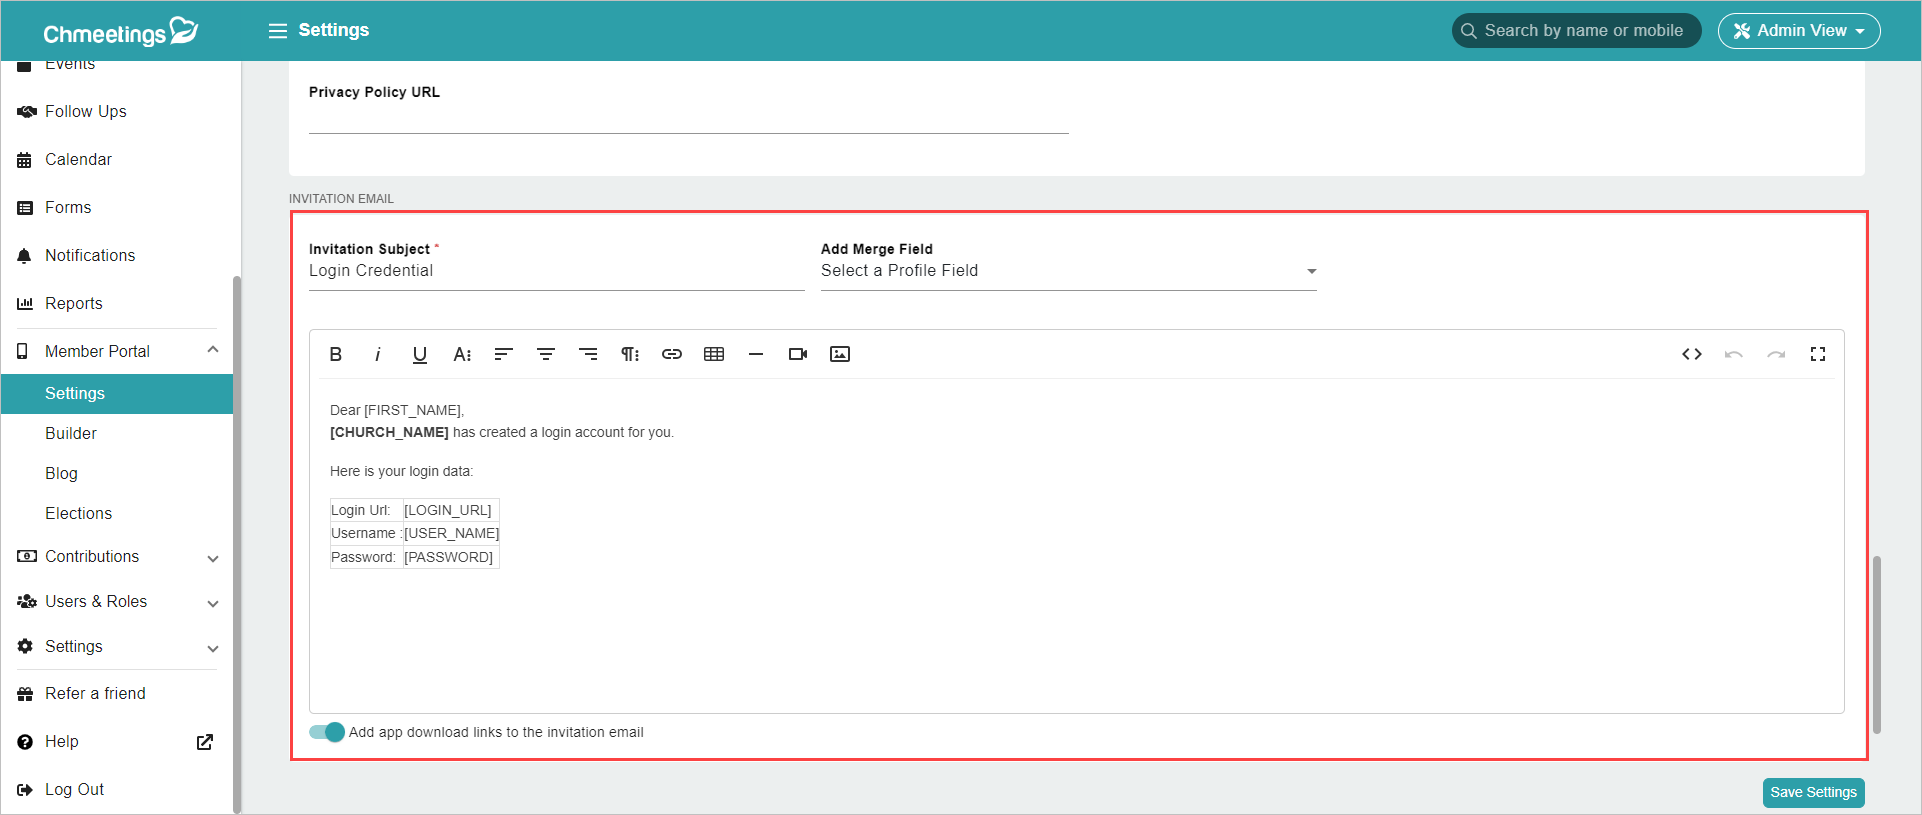Select Member Portal Settings item
Image resolution: width=1922 pixels, height=815 pixels.
tap(117, 394)
